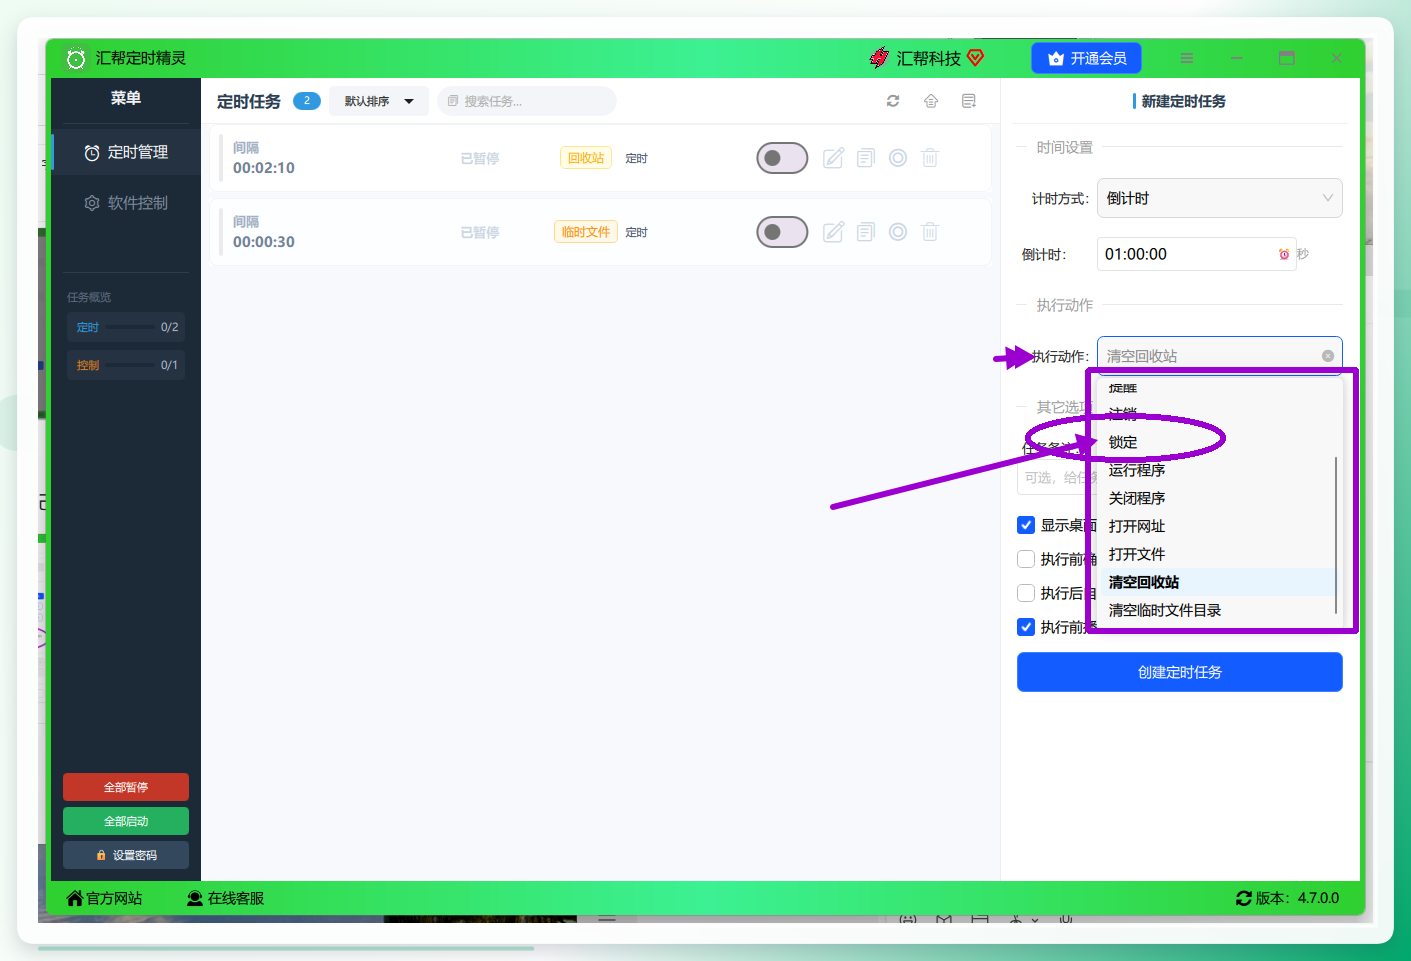Image resolution: width=1411 pixels, height=961 pixels.
Task: Maximize the 汇帮定时精灵 window
Action: [x=1287, y=58]
